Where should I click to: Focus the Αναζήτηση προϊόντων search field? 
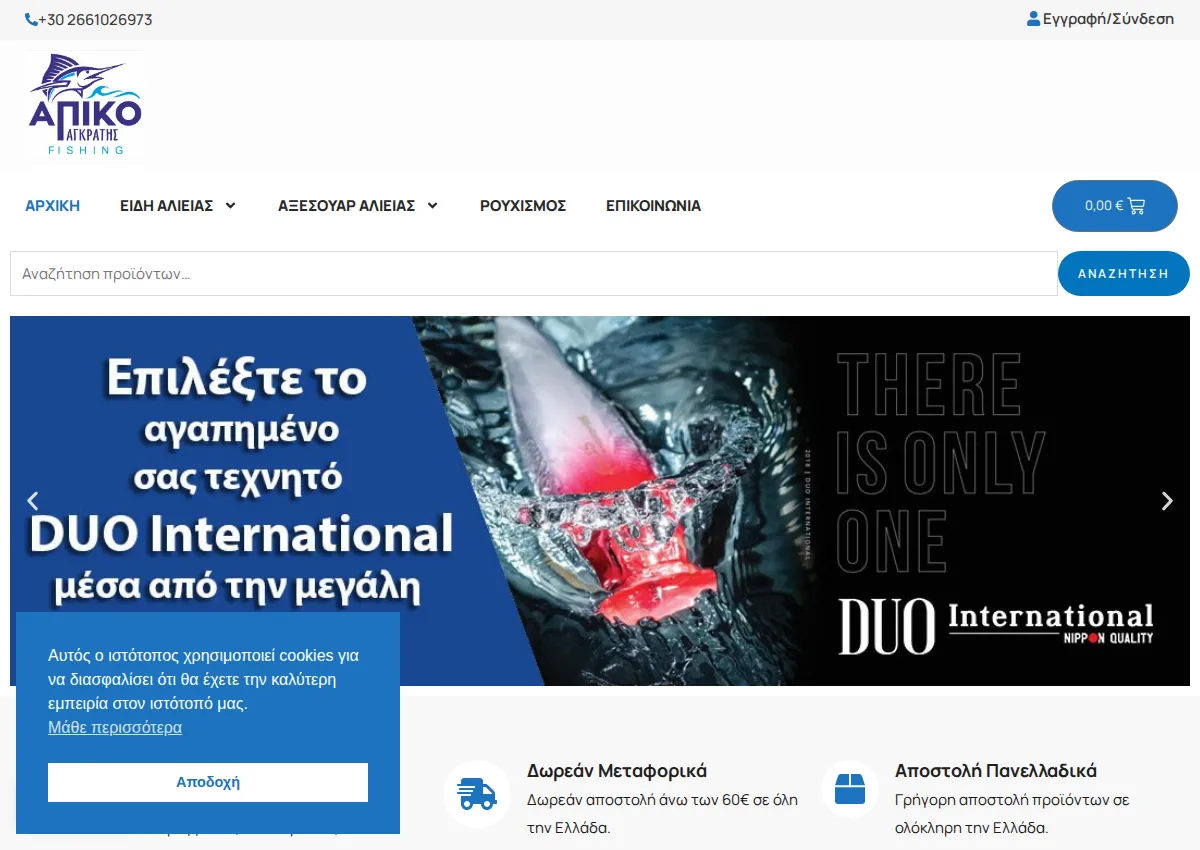point(533,273)
